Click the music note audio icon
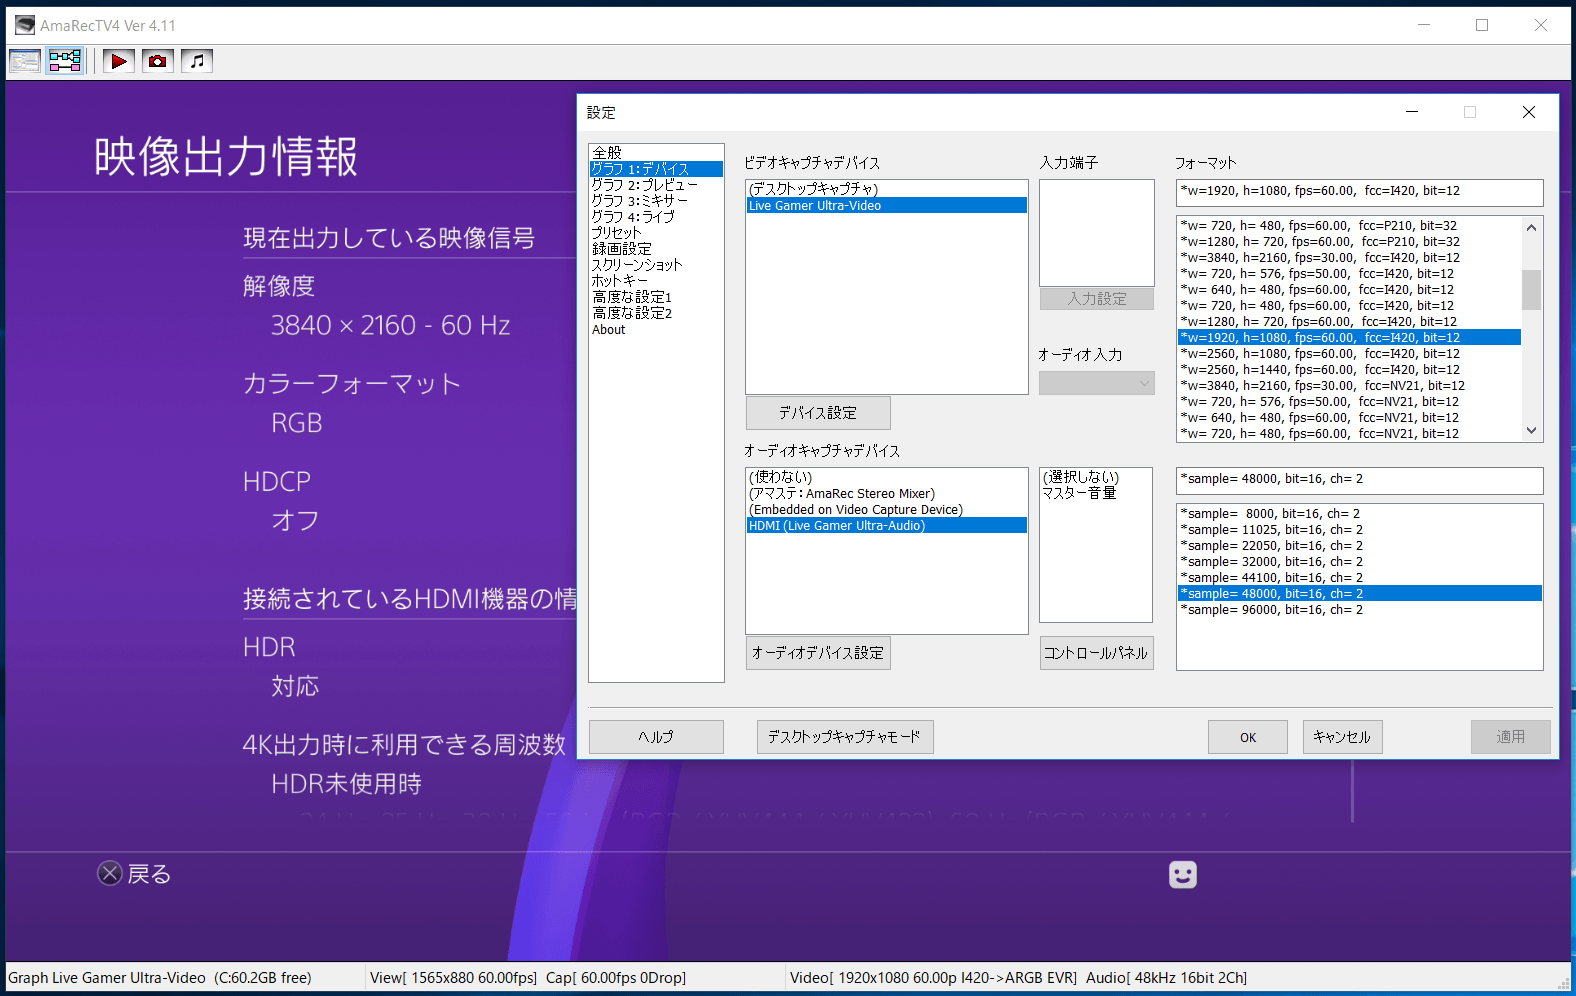 pos(197,61)
